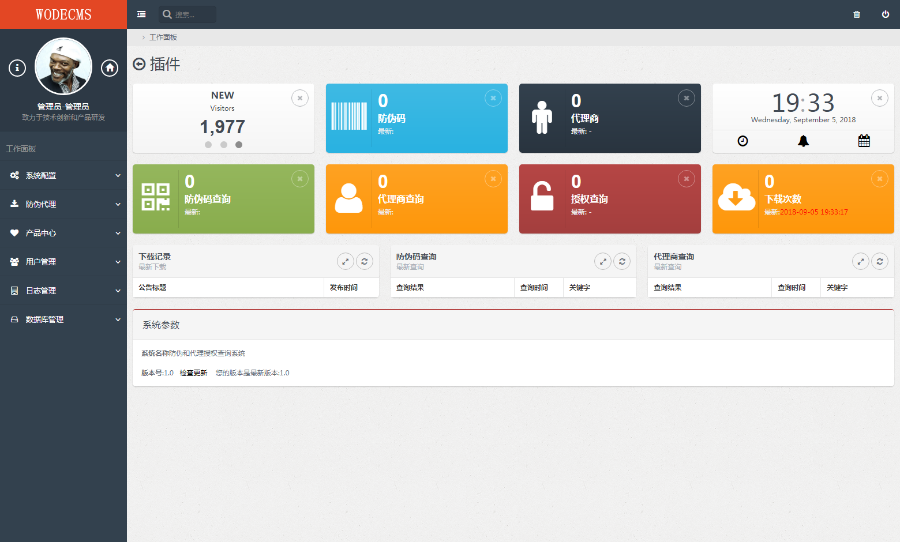Expand the 系统配置 sidebar menu
The height and width of the screenshot is (542, 900).
point(63,175)
